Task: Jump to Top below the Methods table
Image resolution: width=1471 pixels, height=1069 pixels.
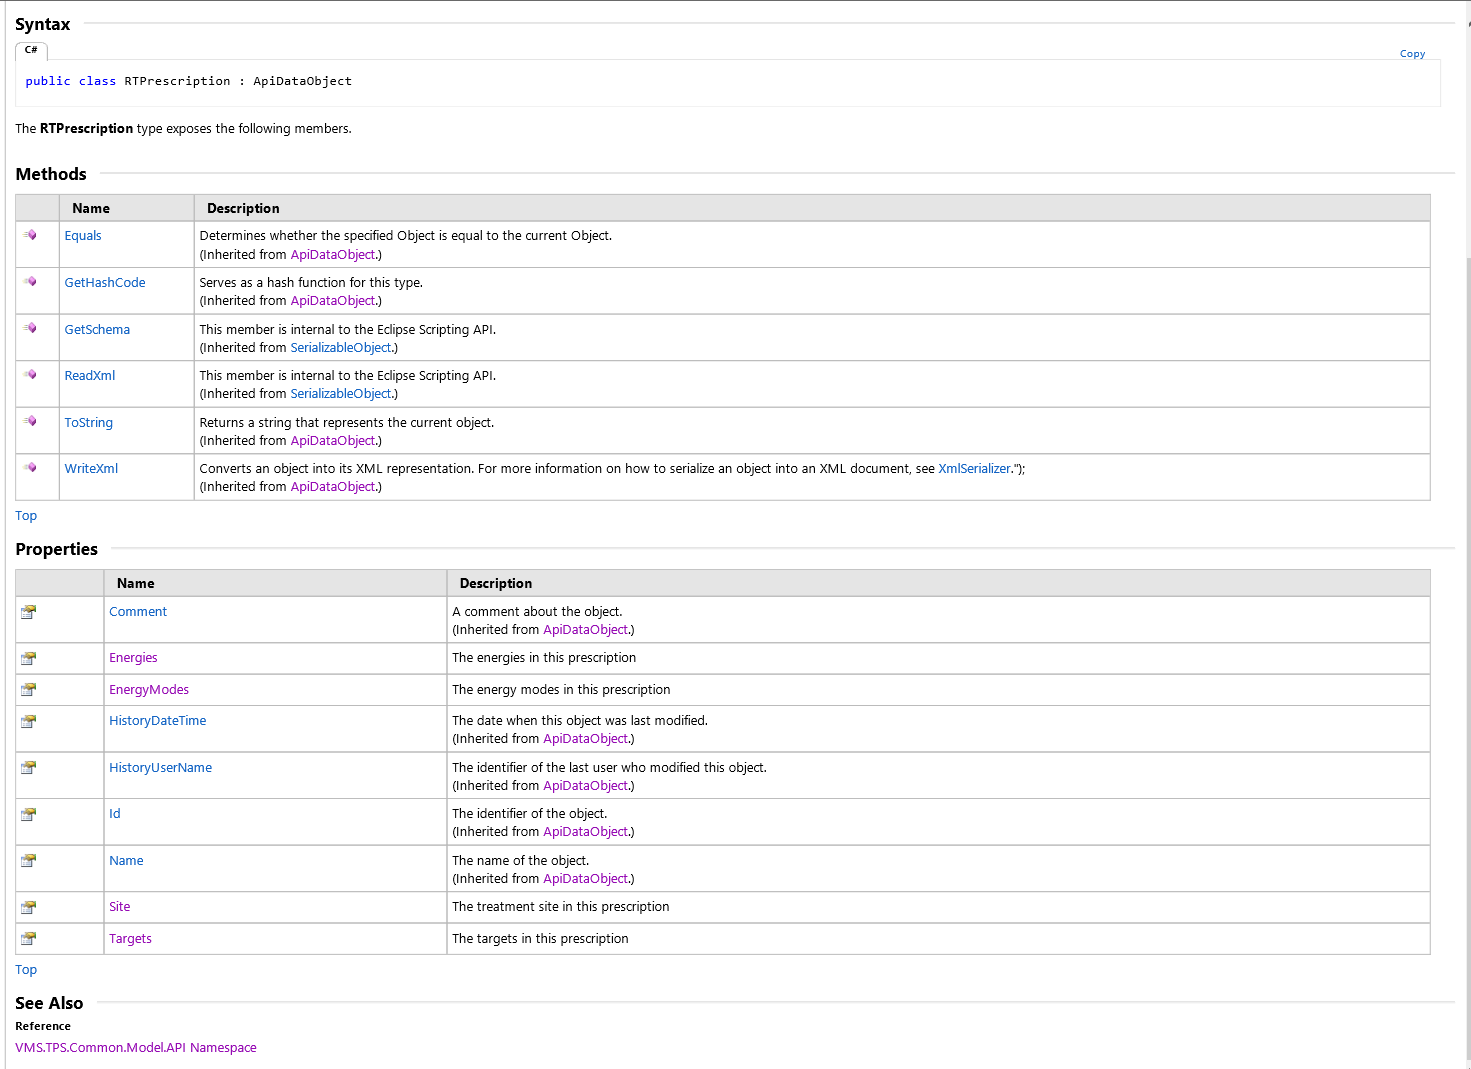Action: (26, 515)
